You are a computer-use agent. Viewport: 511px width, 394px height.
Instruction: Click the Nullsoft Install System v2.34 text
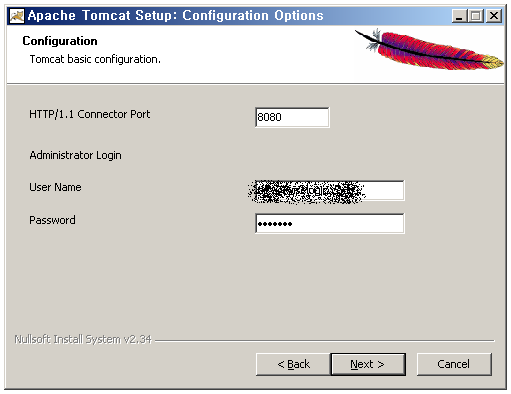tap(83, 339)
